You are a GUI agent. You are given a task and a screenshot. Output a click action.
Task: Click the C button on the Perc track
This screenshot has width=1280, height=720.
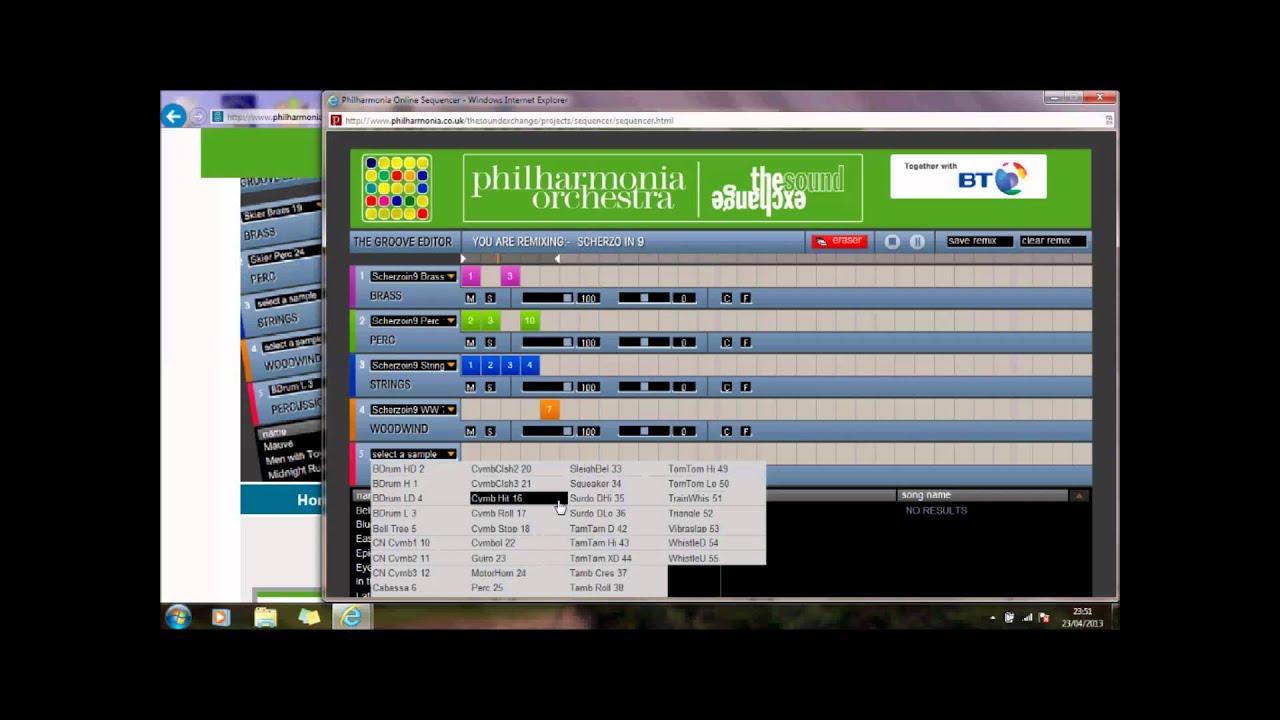(727, 342)
